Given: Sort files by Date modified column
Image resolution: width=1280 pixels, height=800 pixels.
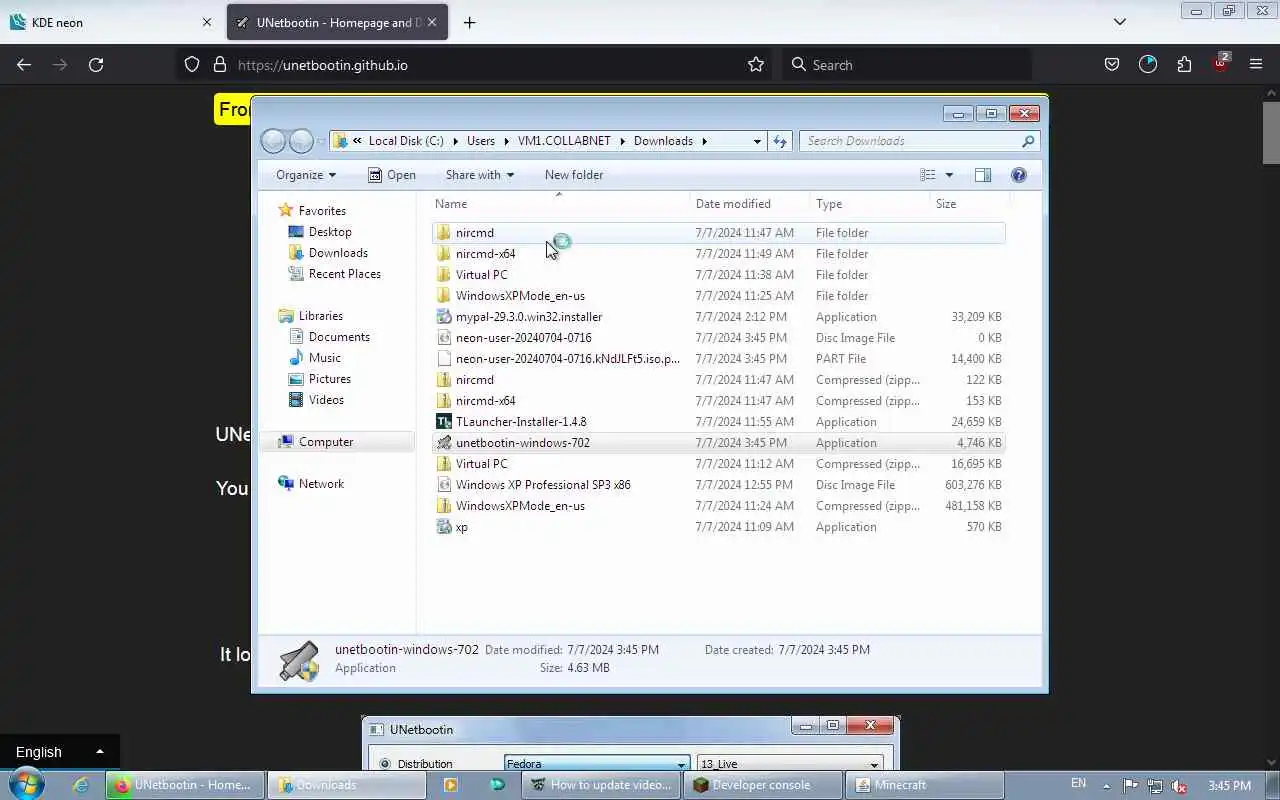Looking at the screenshot, I should point(750,204).
